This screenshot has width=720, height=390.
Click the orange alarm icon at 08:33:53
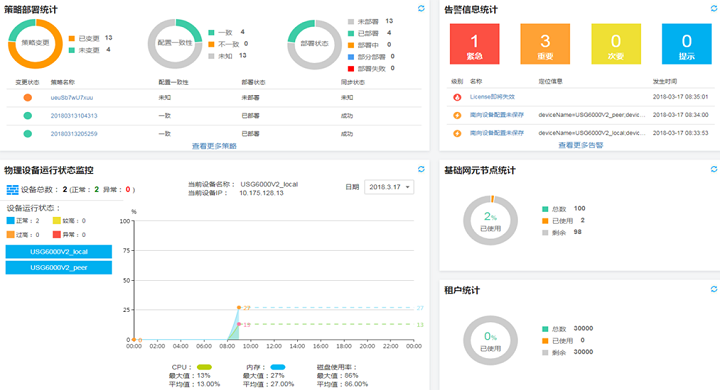coord(457,133)
